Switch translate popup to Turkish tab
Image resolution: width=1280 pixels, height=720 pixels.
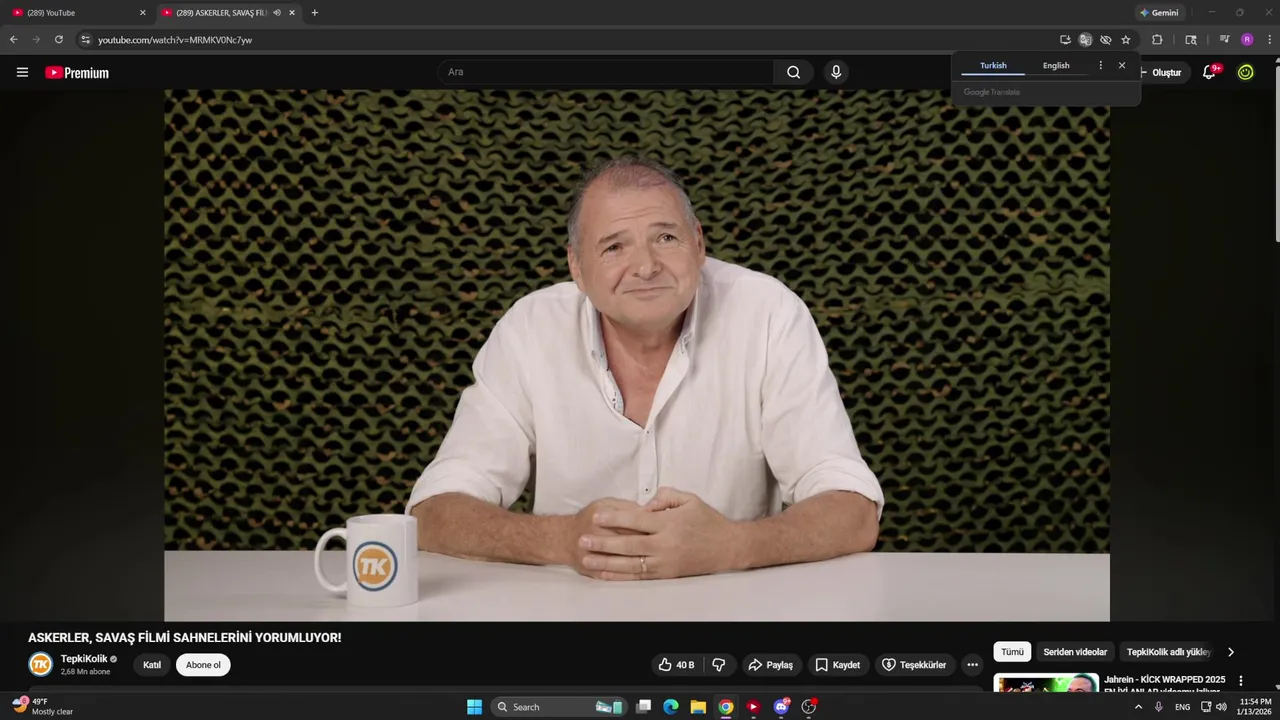pyautogui.click(x=993, y=65)
